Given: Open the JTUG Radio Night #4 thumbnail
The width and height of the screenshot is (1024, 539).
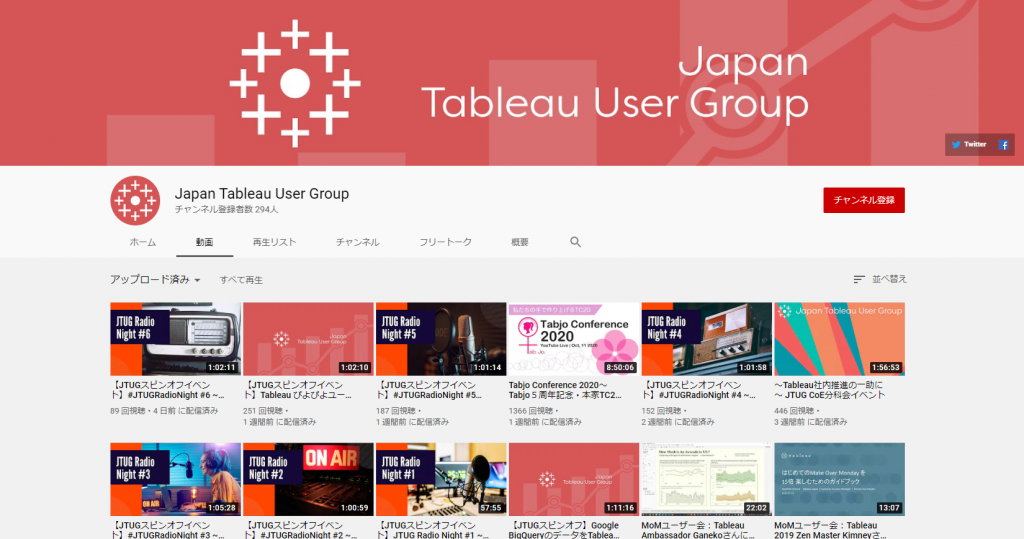Looking at the screenshot, I should click(707, 338).
